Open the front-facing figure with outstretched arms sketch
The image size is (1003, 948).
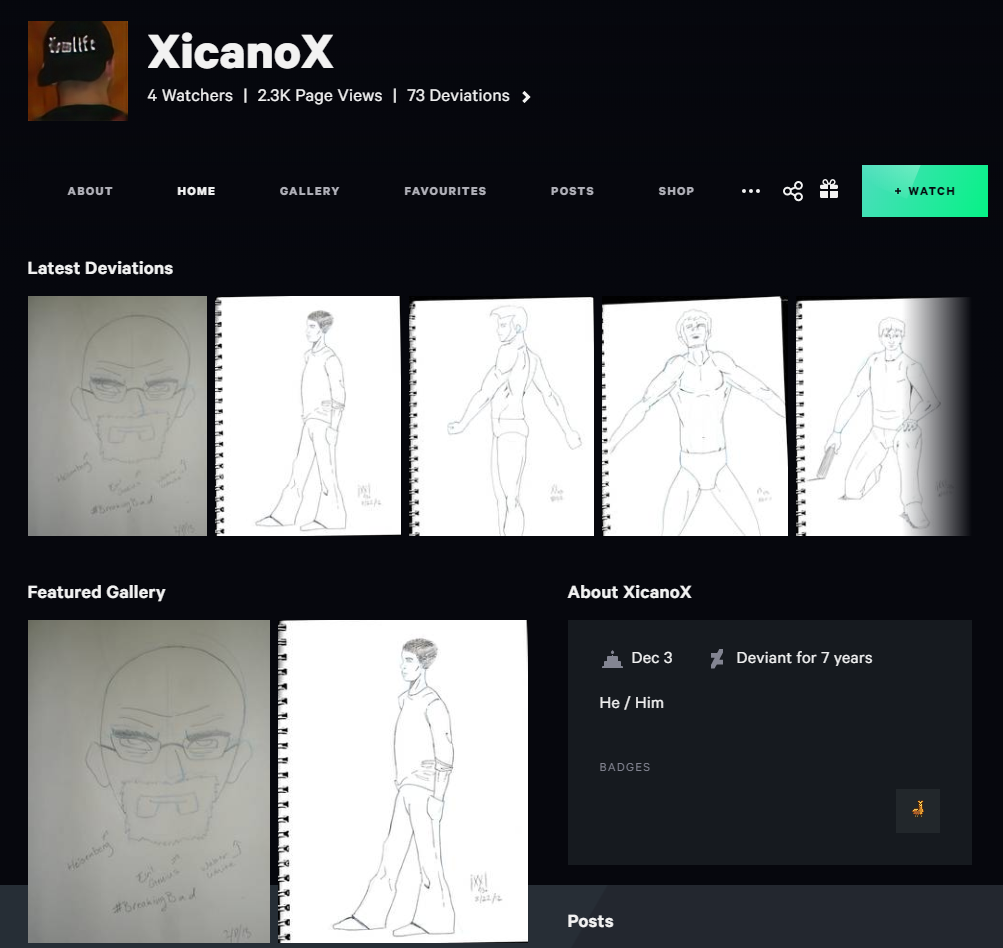click(x=695, y=416)
